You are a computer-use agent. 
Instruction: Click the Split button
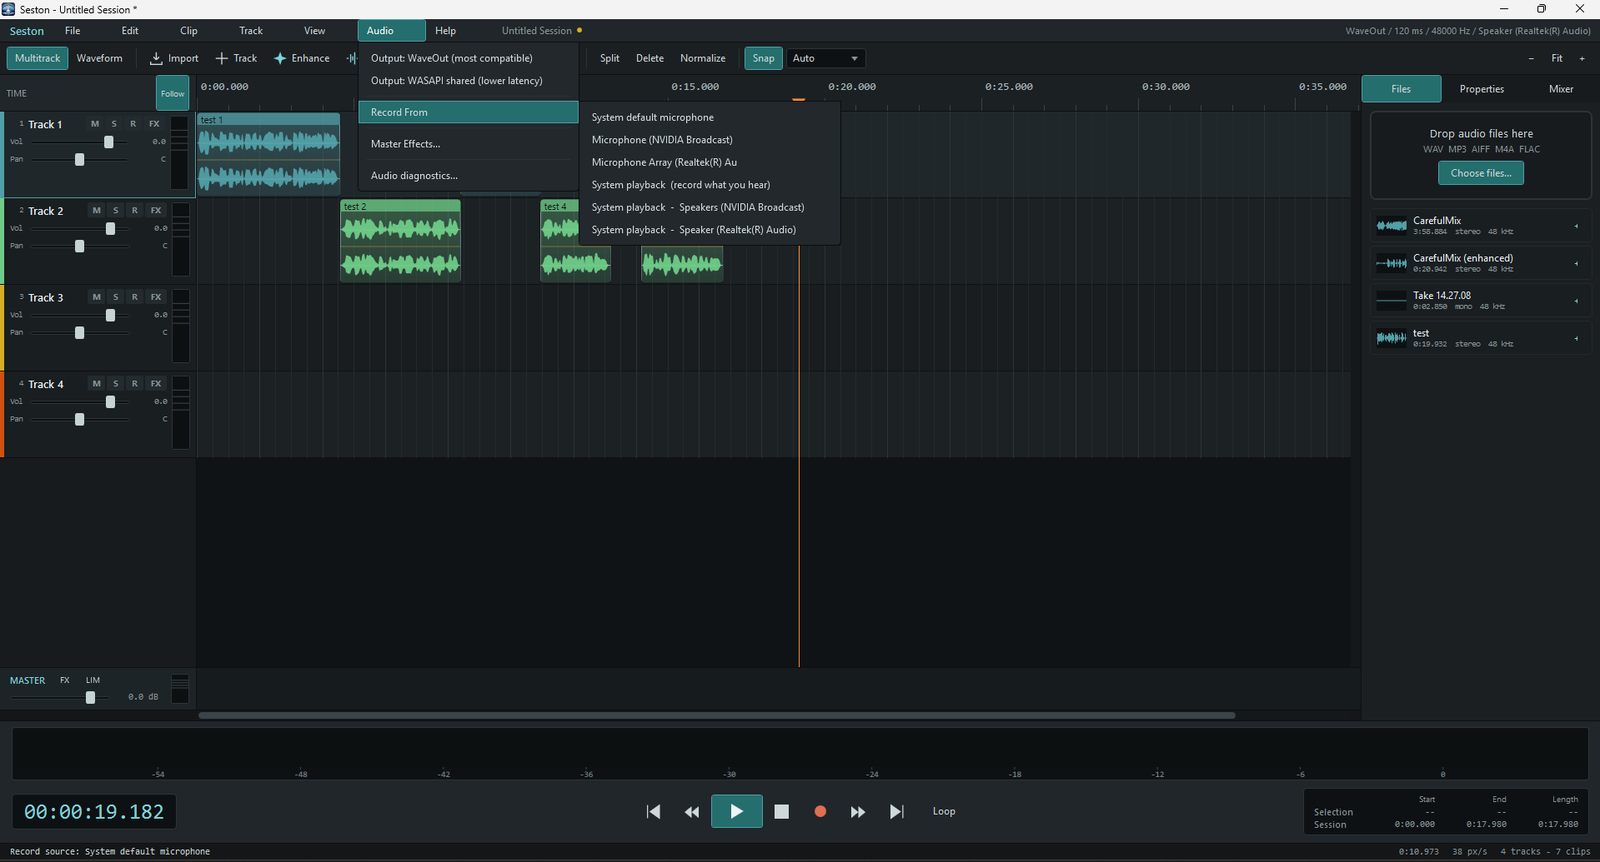coord(610,58)
